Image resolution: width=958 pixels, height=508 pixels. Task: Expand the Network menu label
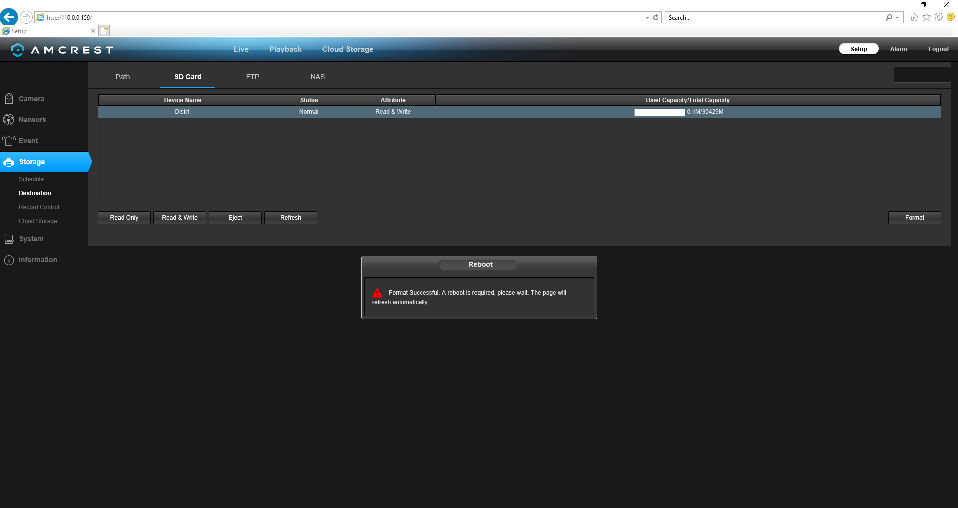click(x=32, y=120)
